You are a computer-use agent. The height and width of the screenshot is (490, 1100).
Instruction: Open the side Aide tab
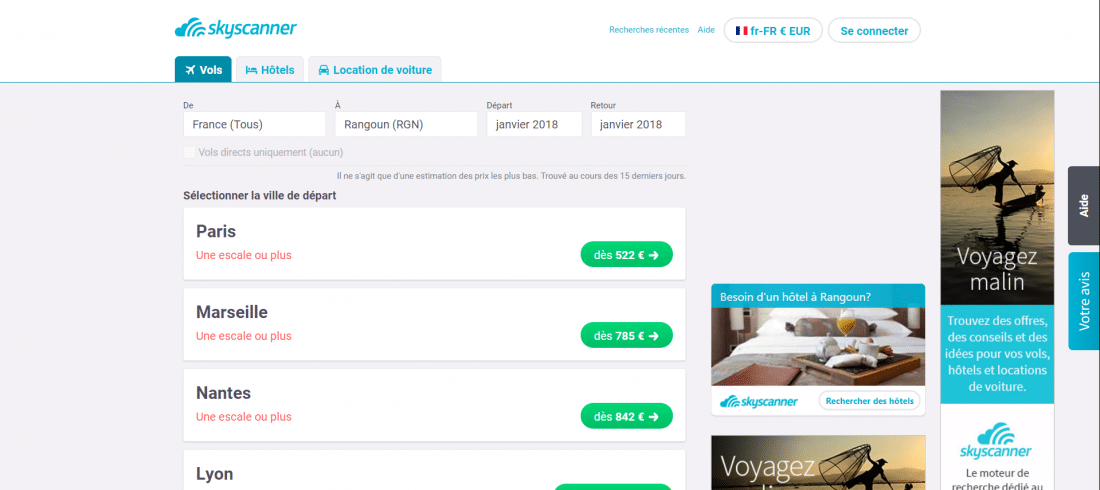(x=1084, y=206)
